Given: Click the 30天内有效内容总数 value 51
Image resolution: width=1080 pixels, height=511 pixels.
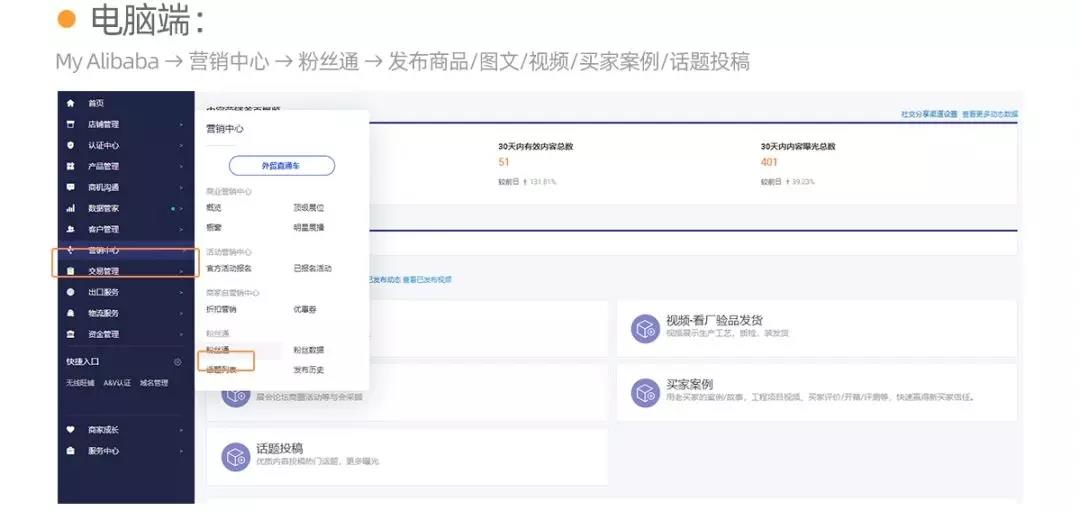Looking at the screenshot, I should click(x=503, y=163).
